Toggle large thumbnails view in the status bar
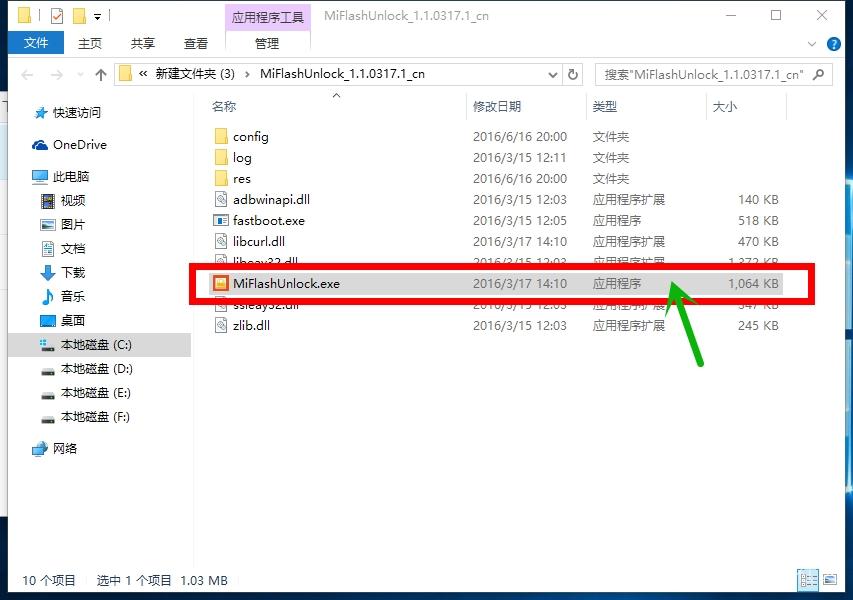853x600 pixels. click(x=832, y=579)
